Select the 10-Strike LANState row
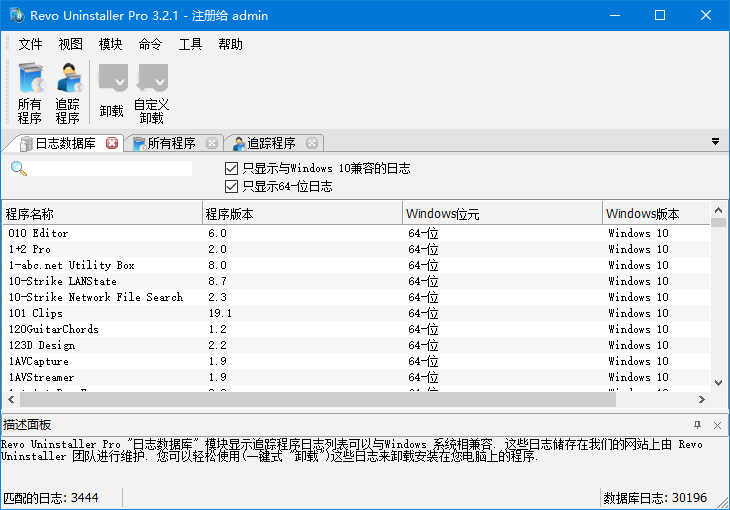The width and height of the screenshot is (730, 510). tap(356, 281)
